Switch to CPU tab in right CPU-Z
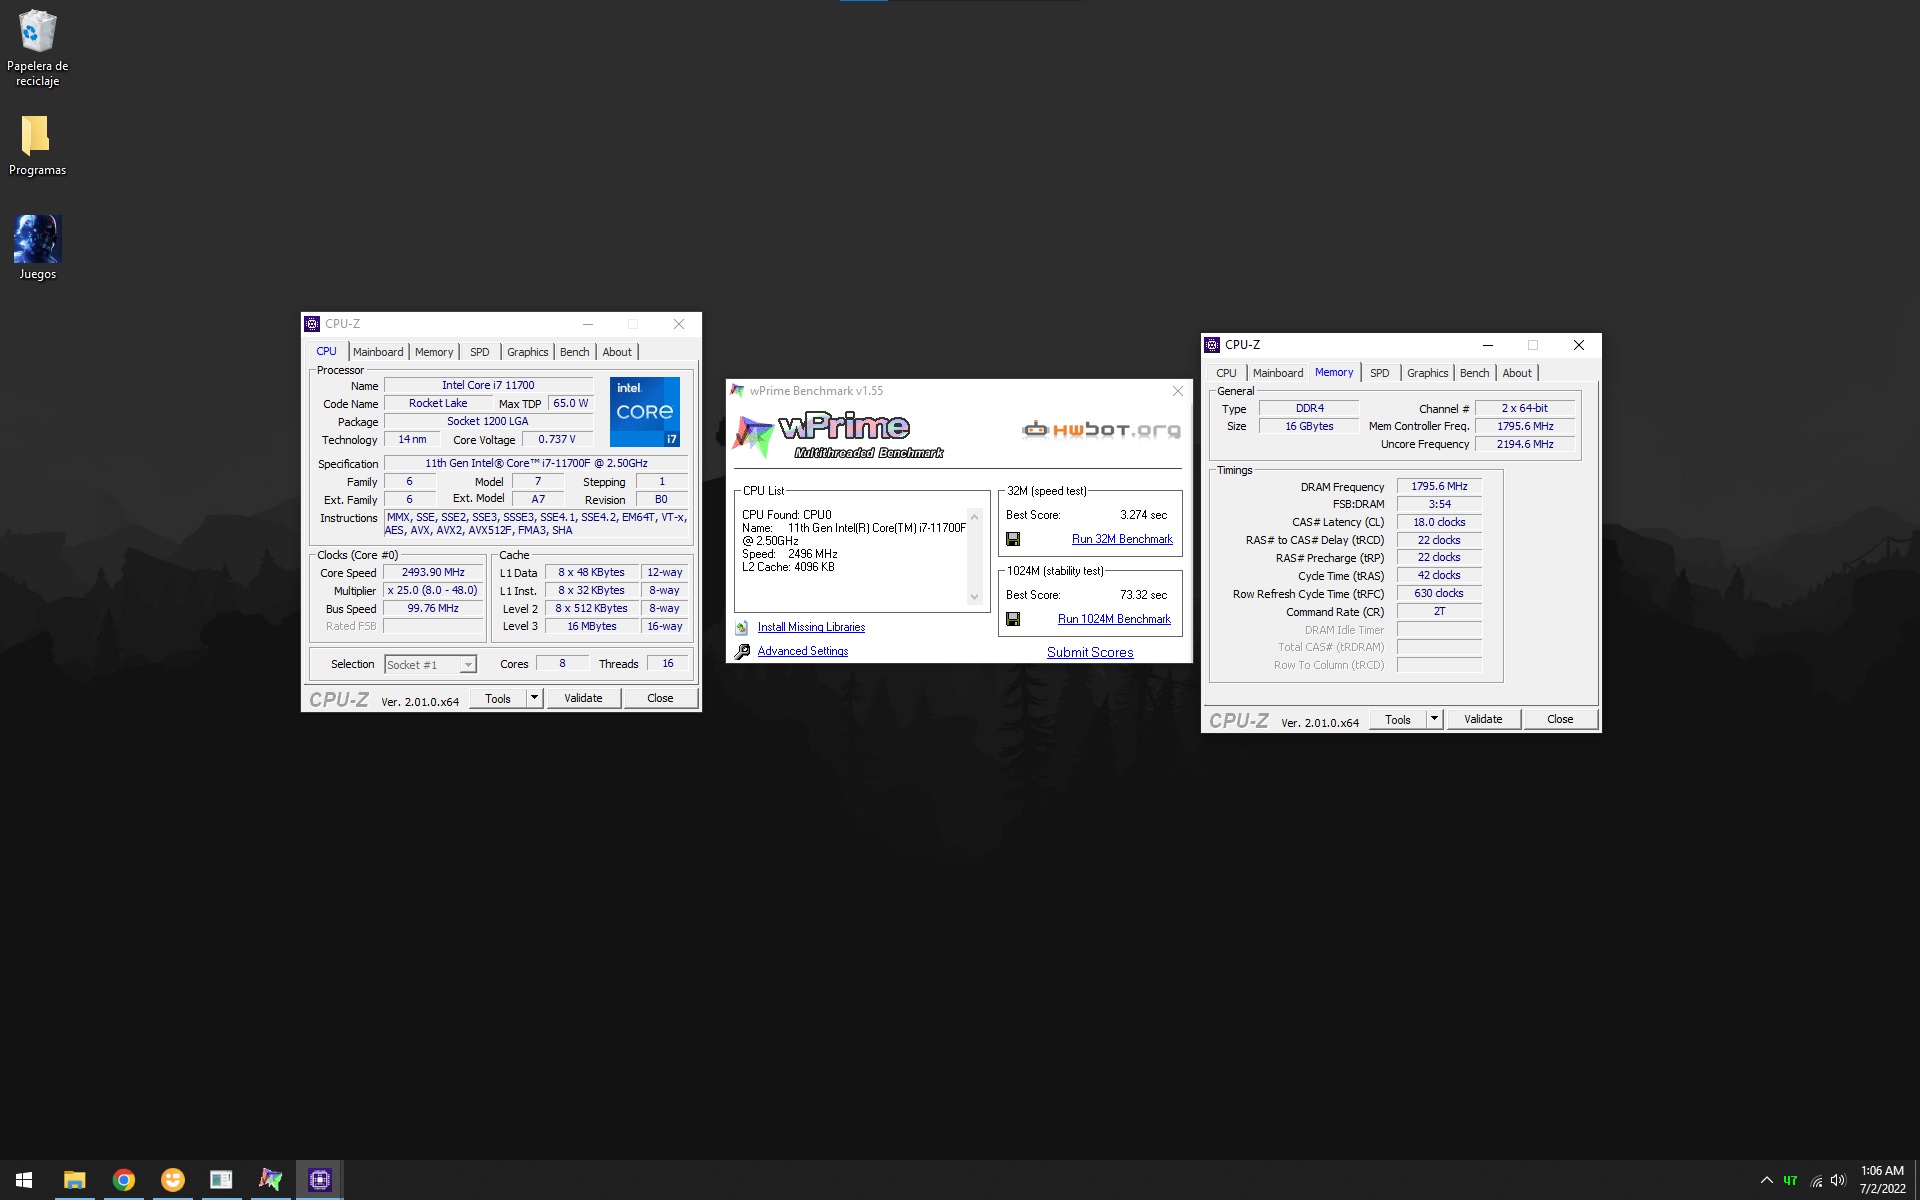Screen dimensions: 1920x1200 [x=1226, y=373]
